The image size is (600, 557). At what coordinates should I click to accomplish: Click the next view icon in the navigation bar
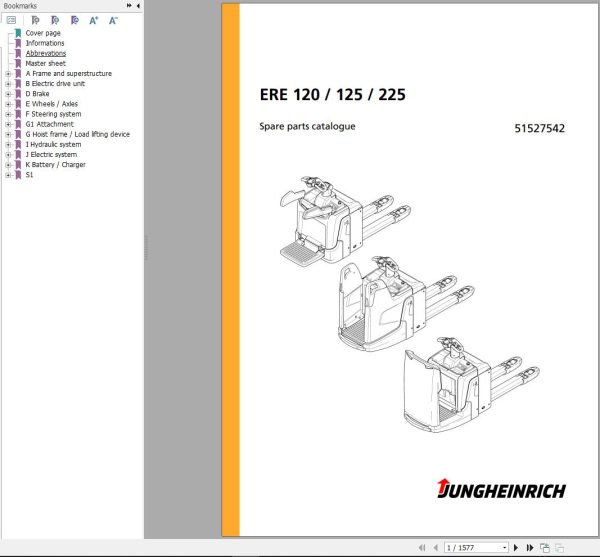(x=559, y=548)
